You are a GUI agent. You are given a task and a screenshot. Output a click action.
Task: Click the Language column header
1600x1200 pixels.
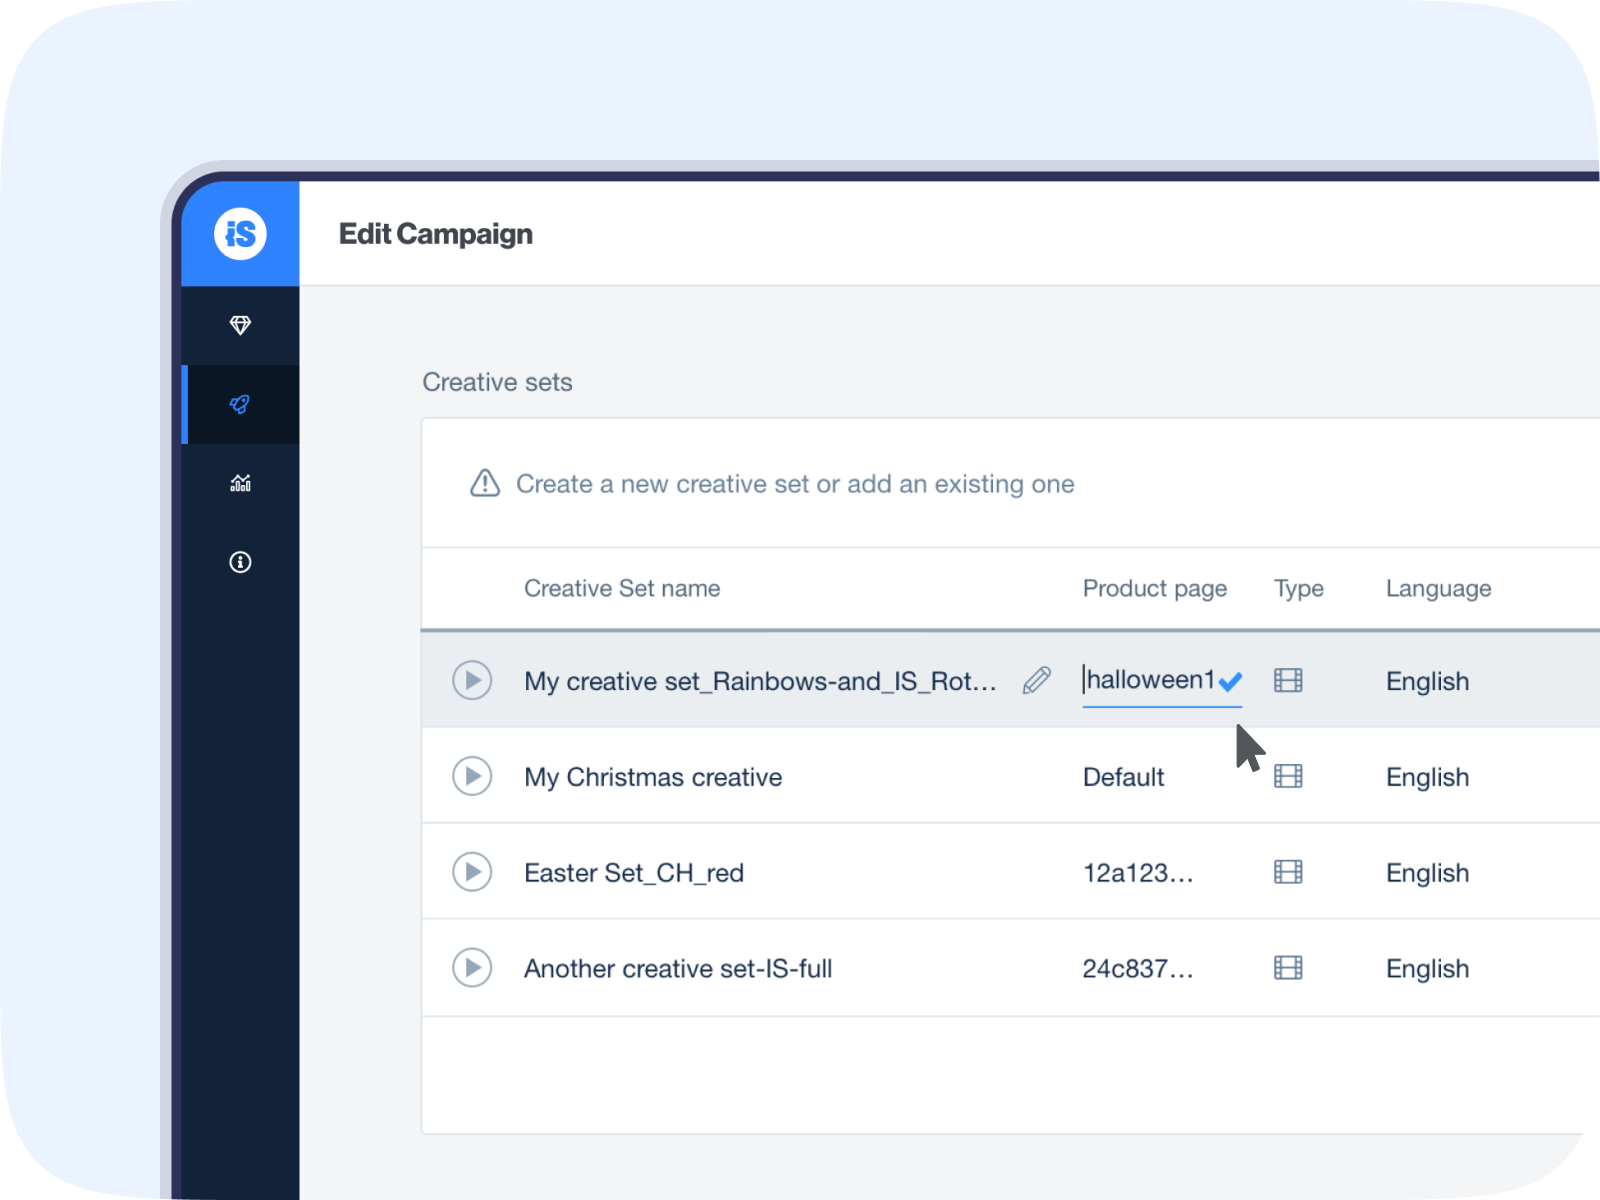1438,589
